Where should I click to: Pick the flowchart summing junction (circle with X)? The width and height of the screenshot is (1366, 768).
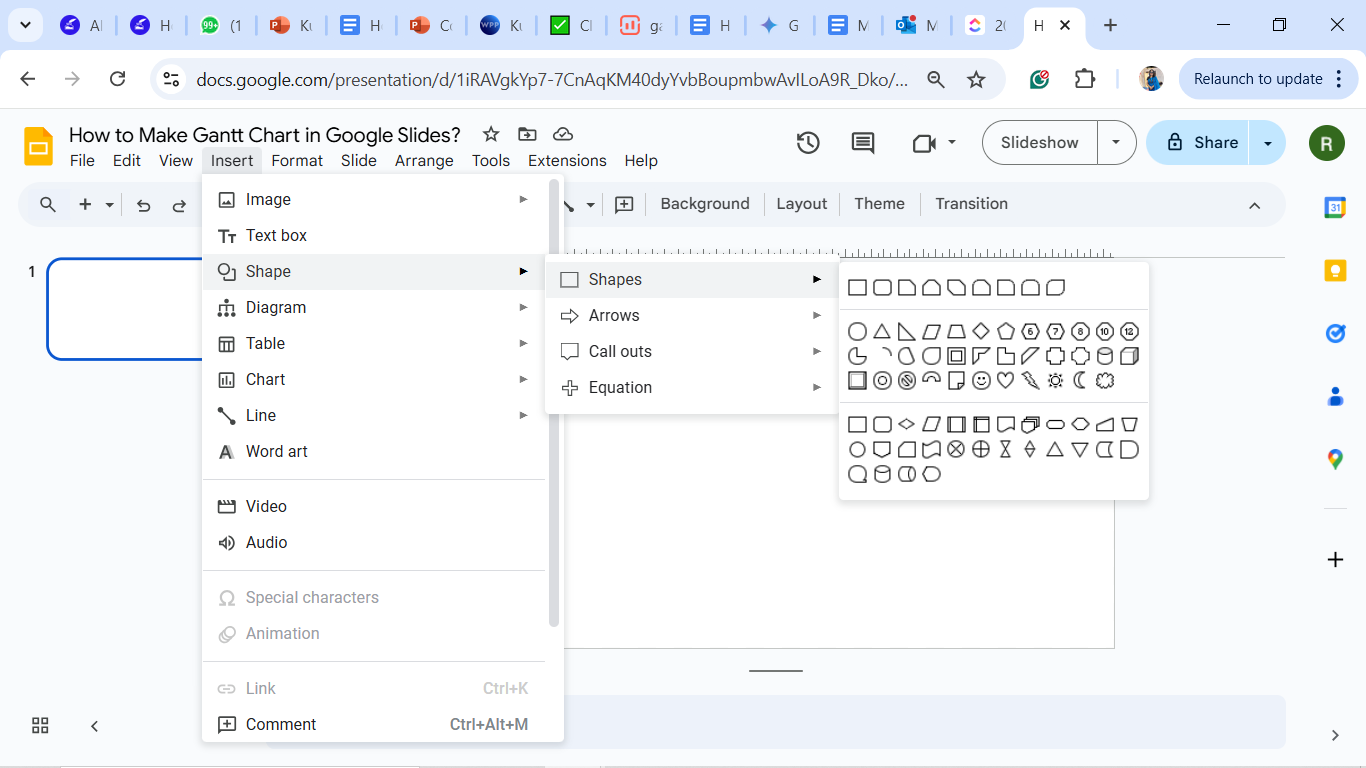[956, 450]
